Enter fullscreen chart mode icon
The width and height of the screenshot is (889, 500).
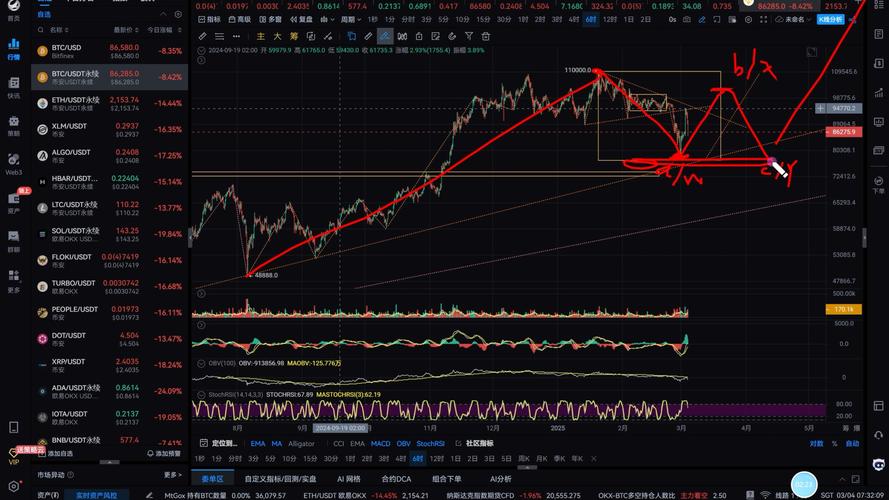click(x=764, y=19)
